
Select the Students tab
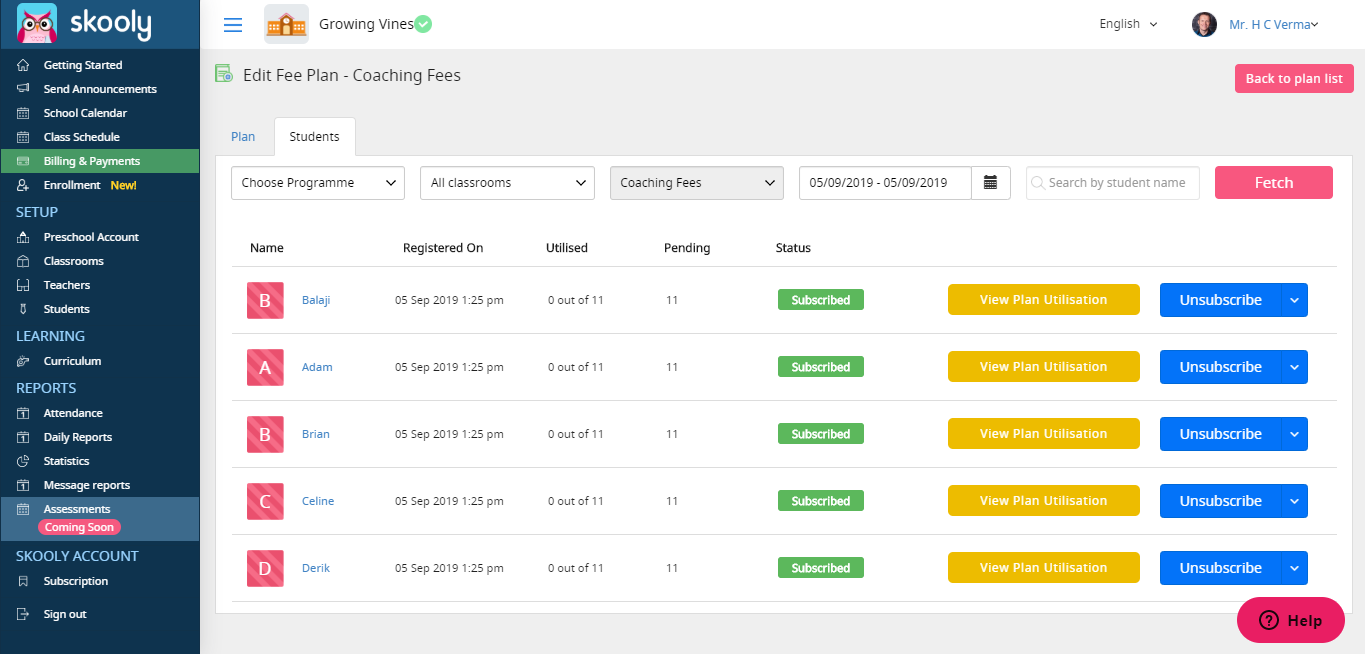[314, 137]
